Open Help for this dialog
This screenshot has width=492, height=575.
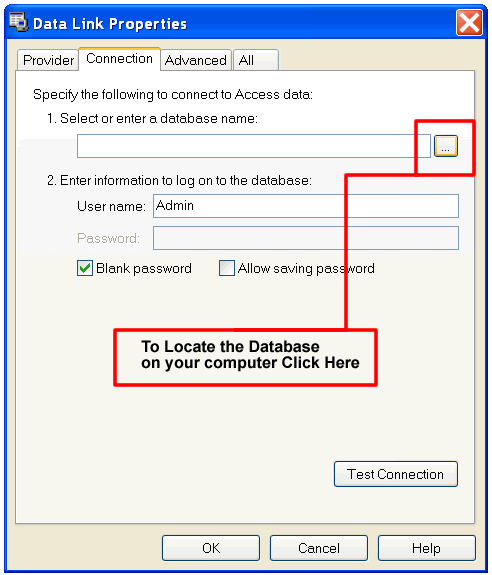tap(426, 548)
